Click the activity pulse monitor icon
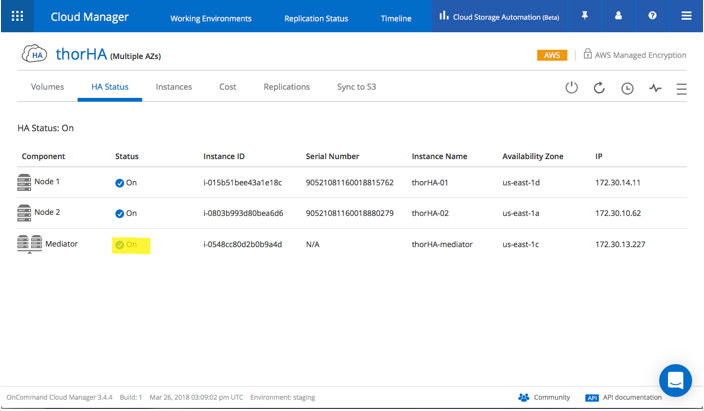Viewport: 704px width, 411px height. 655,88
